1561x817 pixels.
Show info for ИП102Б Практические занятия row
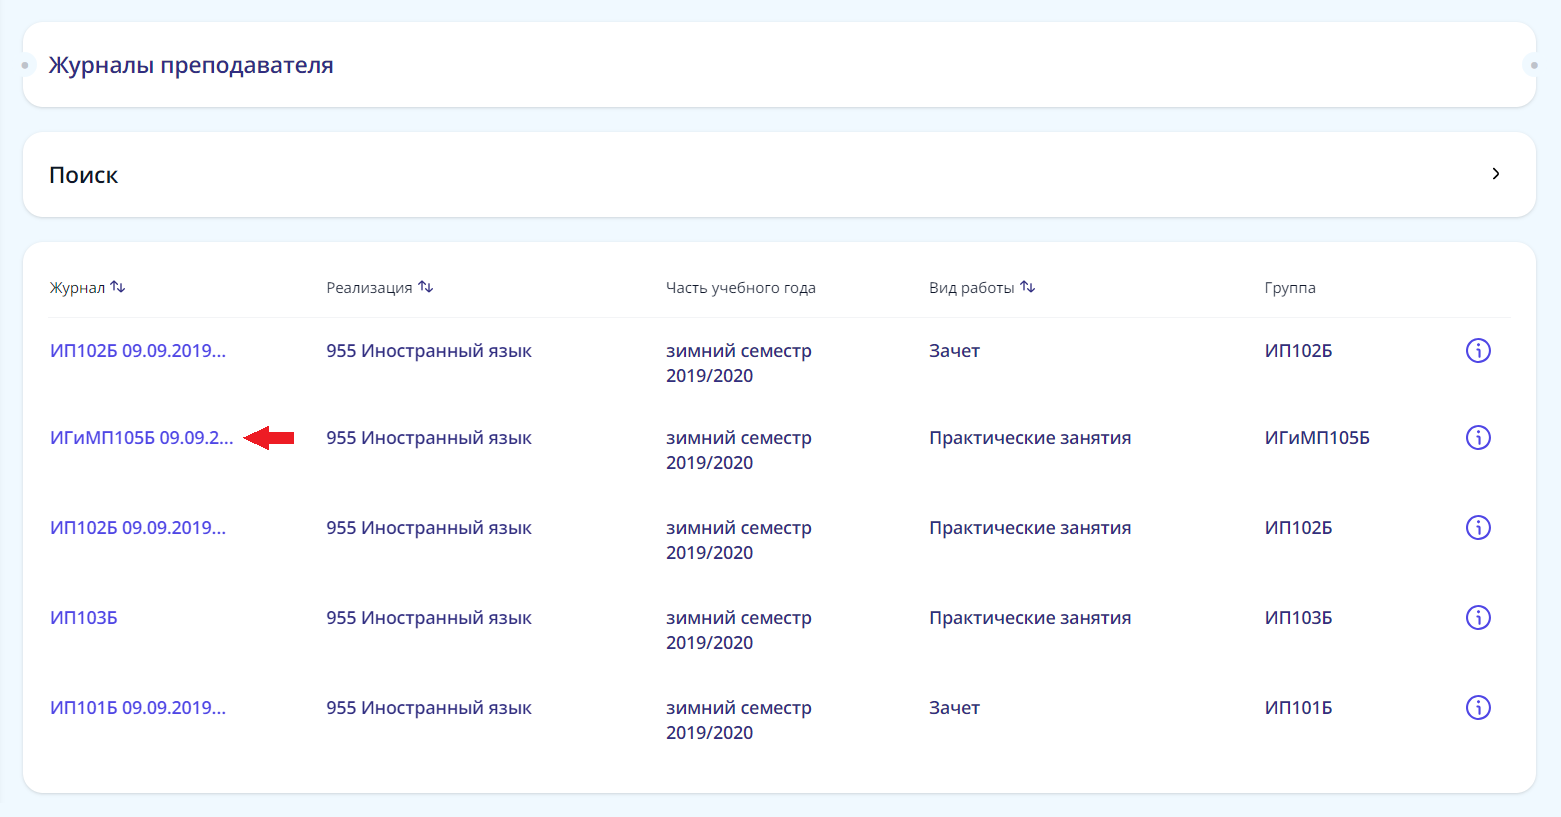pyautogui.click(x=1477, y=528)
